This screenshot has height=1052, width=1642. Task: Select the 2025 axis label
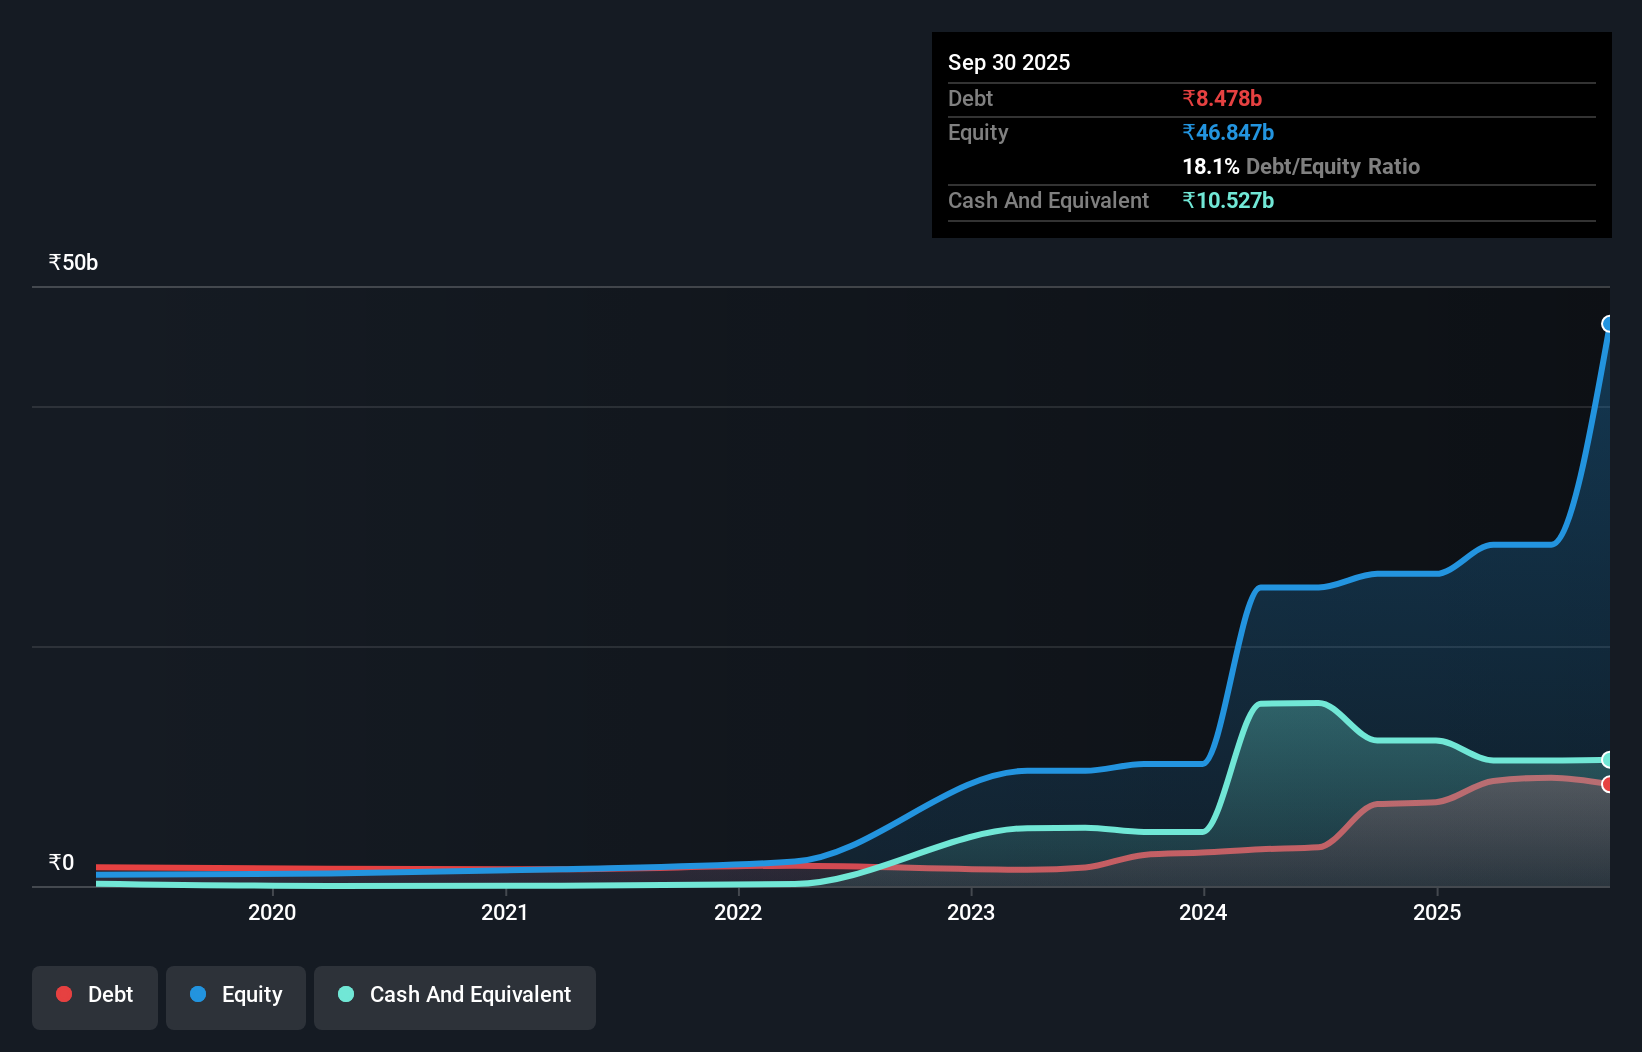click(x=1437, y=912)
